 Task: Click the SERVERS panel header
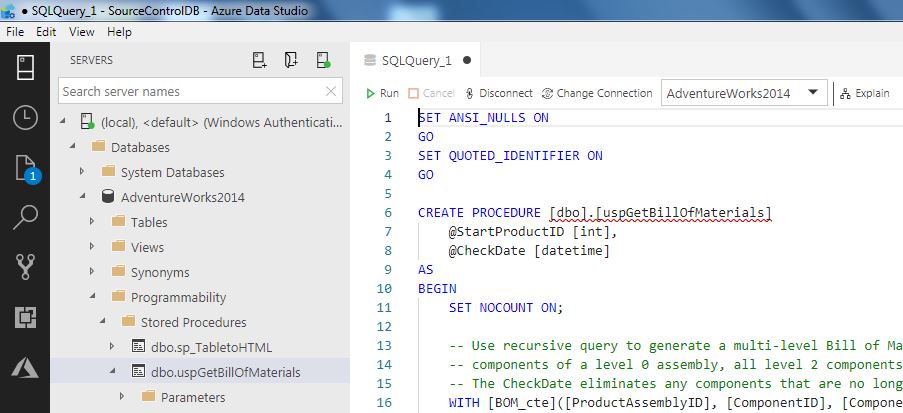point(92,60)
